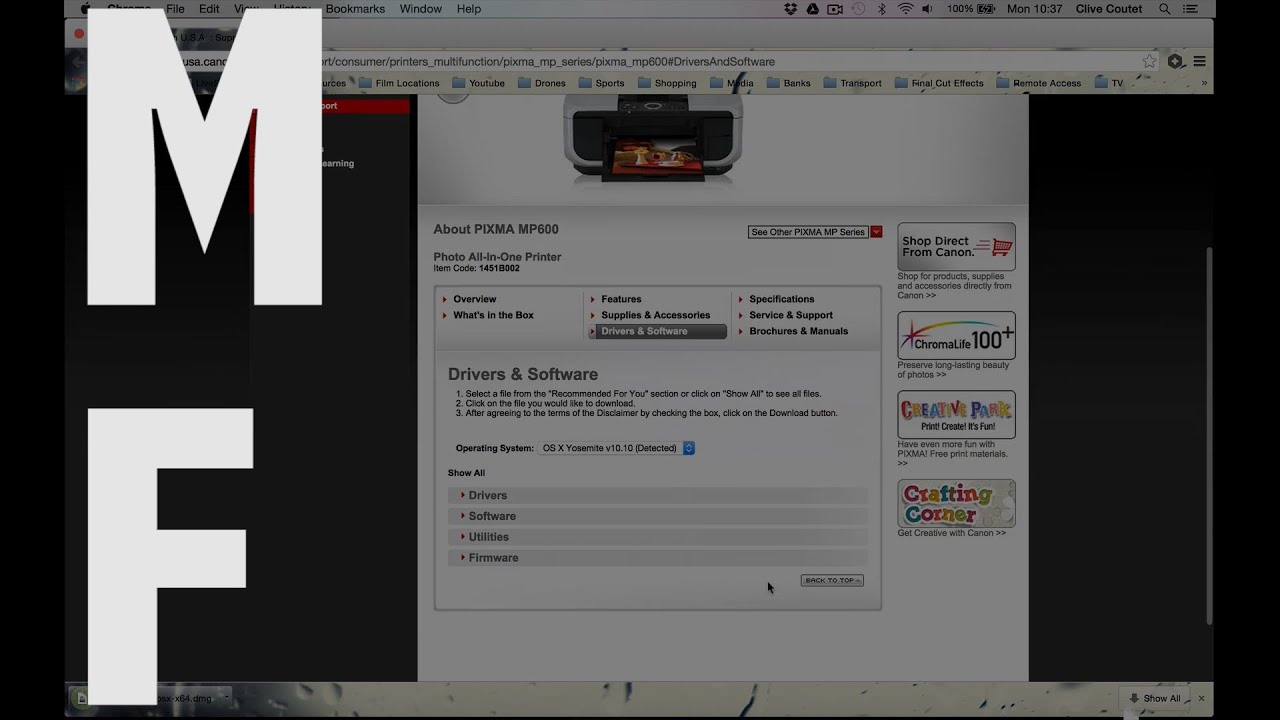This screenshot has width=1280, height=720.
Task: Open the File menu
Action: click(x=175, y=9)
